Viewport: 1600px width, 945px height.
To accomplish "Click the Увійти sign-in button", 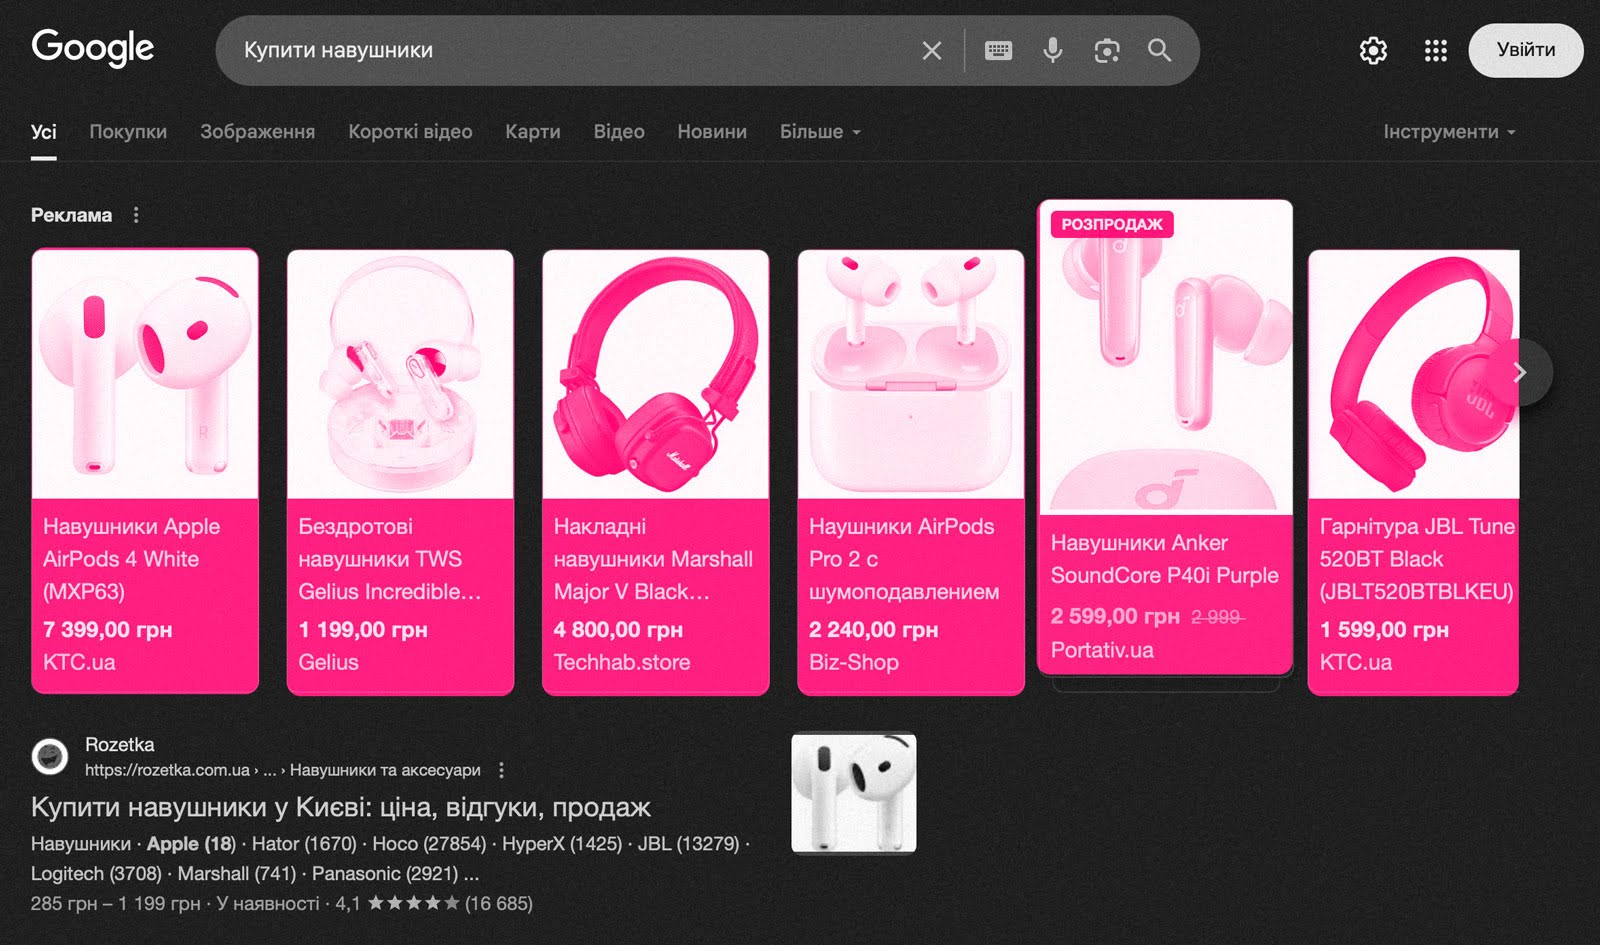I will pos(1525,50).
